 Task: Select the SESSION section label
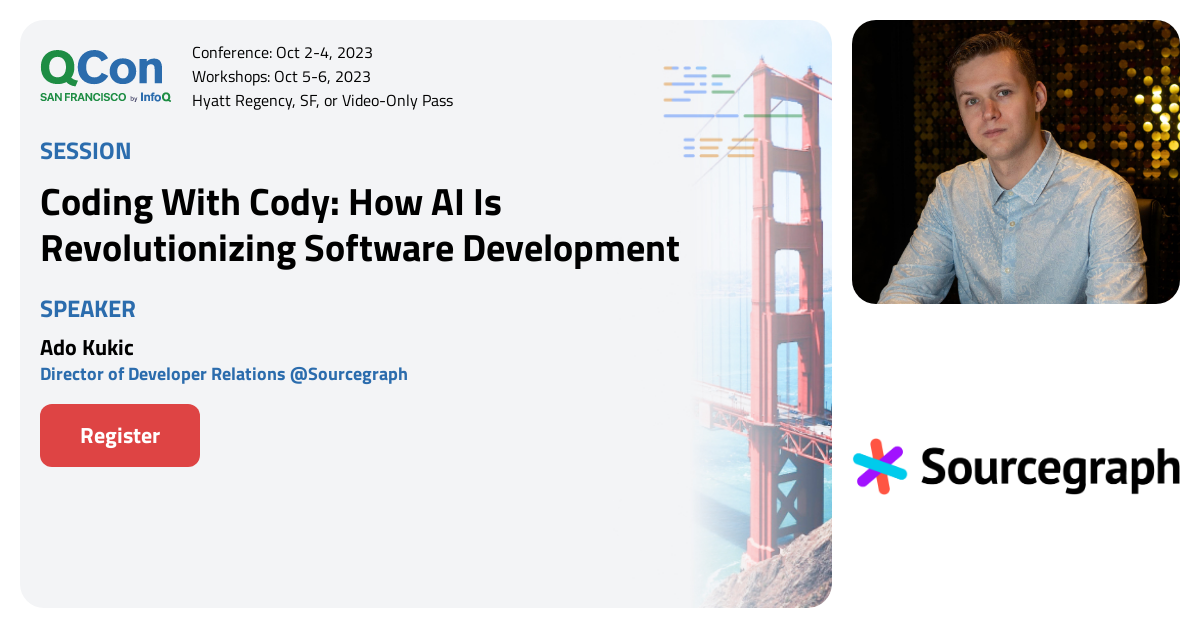pyautogui.click(x=85, y=150)
